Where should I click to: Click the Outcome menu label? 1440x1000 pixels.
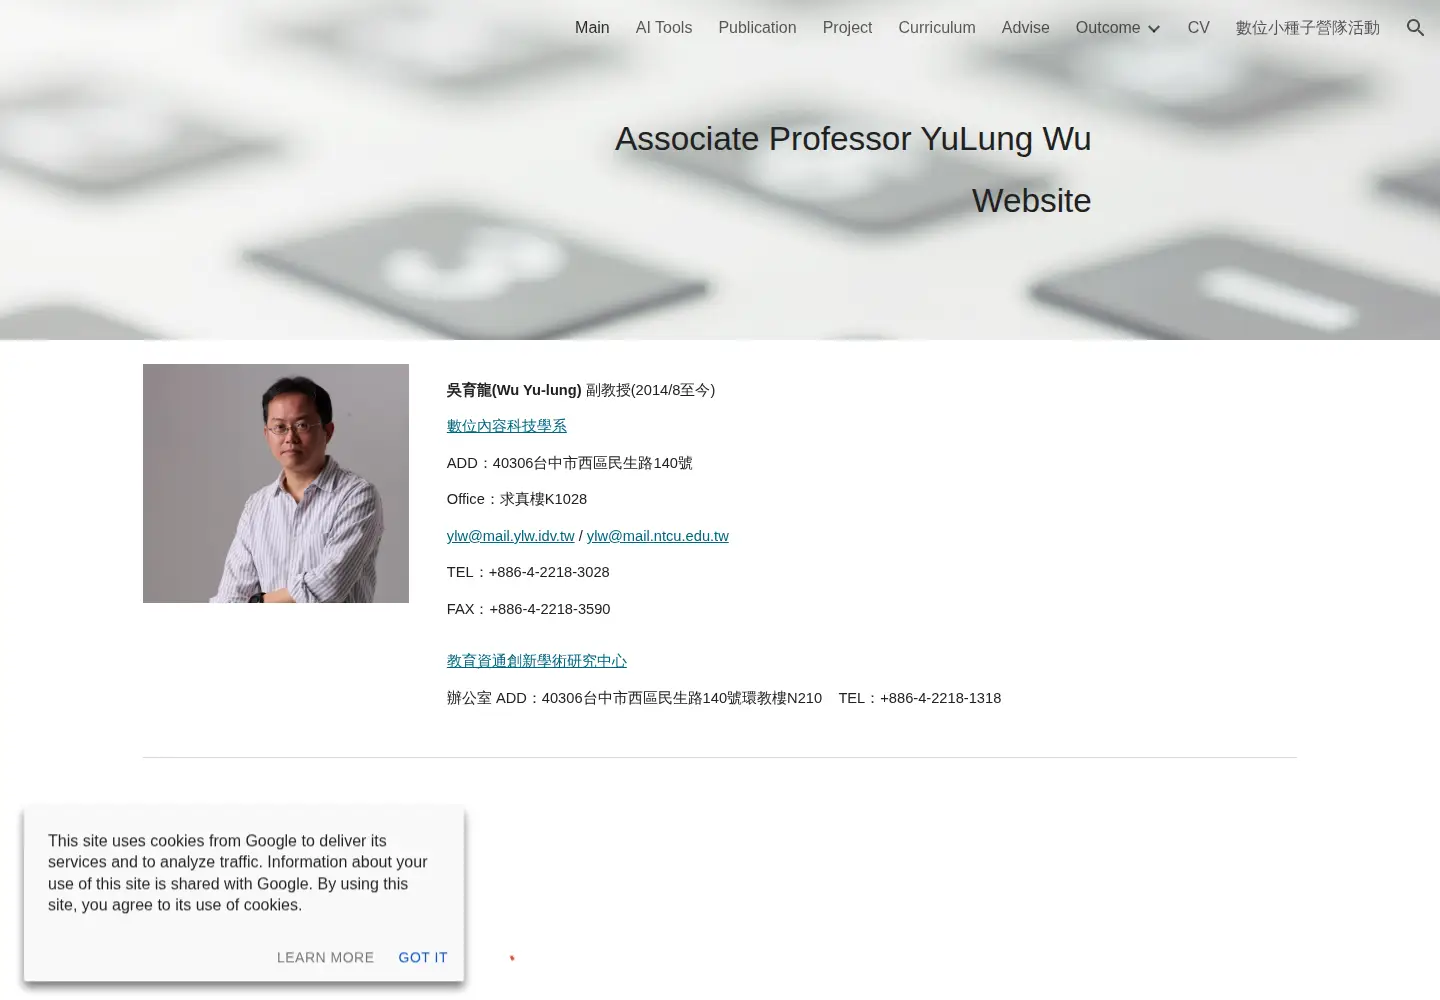[1108, 28]
